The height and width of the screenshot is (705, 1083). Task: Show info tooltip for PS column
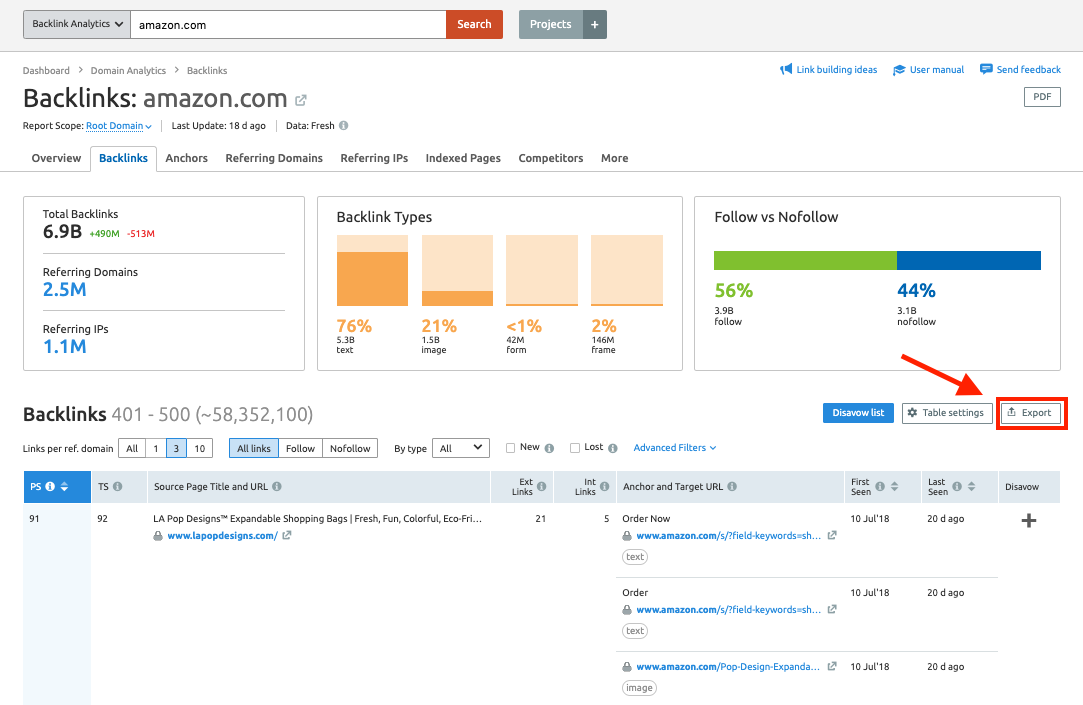point(50,487)
